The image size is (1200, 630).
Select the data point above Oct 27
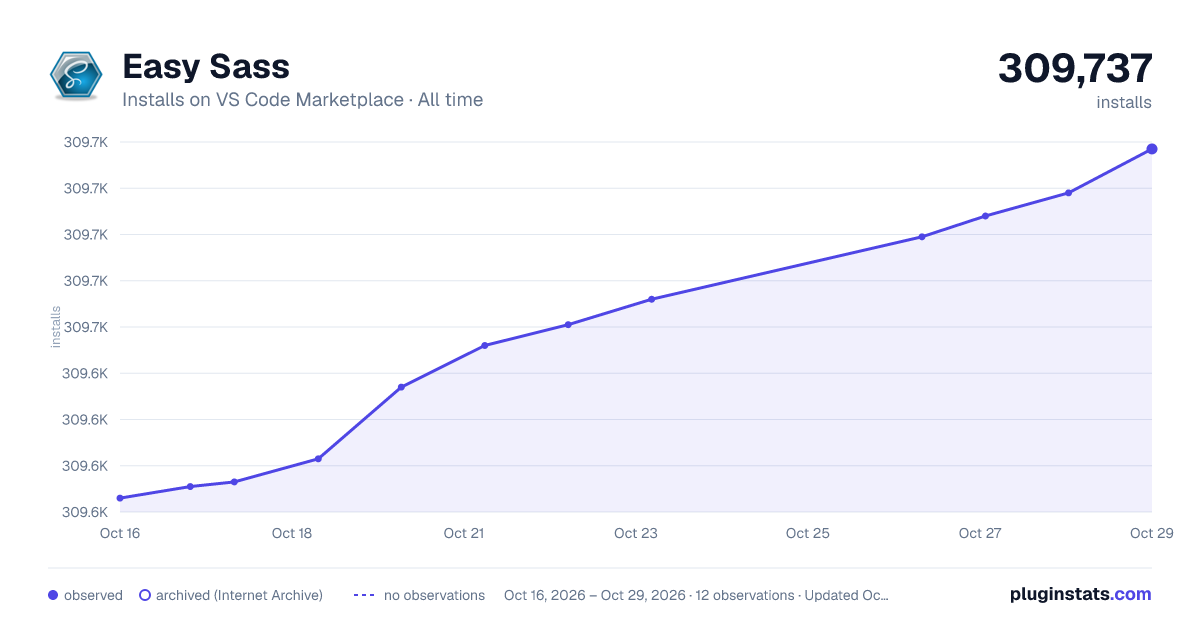[x=985, y=216]
